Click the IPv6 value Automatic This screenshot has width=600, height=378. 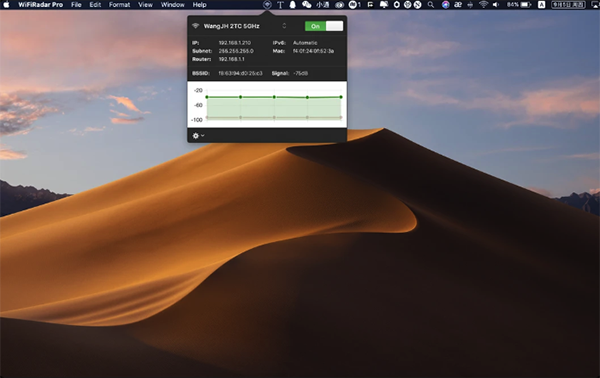pos(305,42)
